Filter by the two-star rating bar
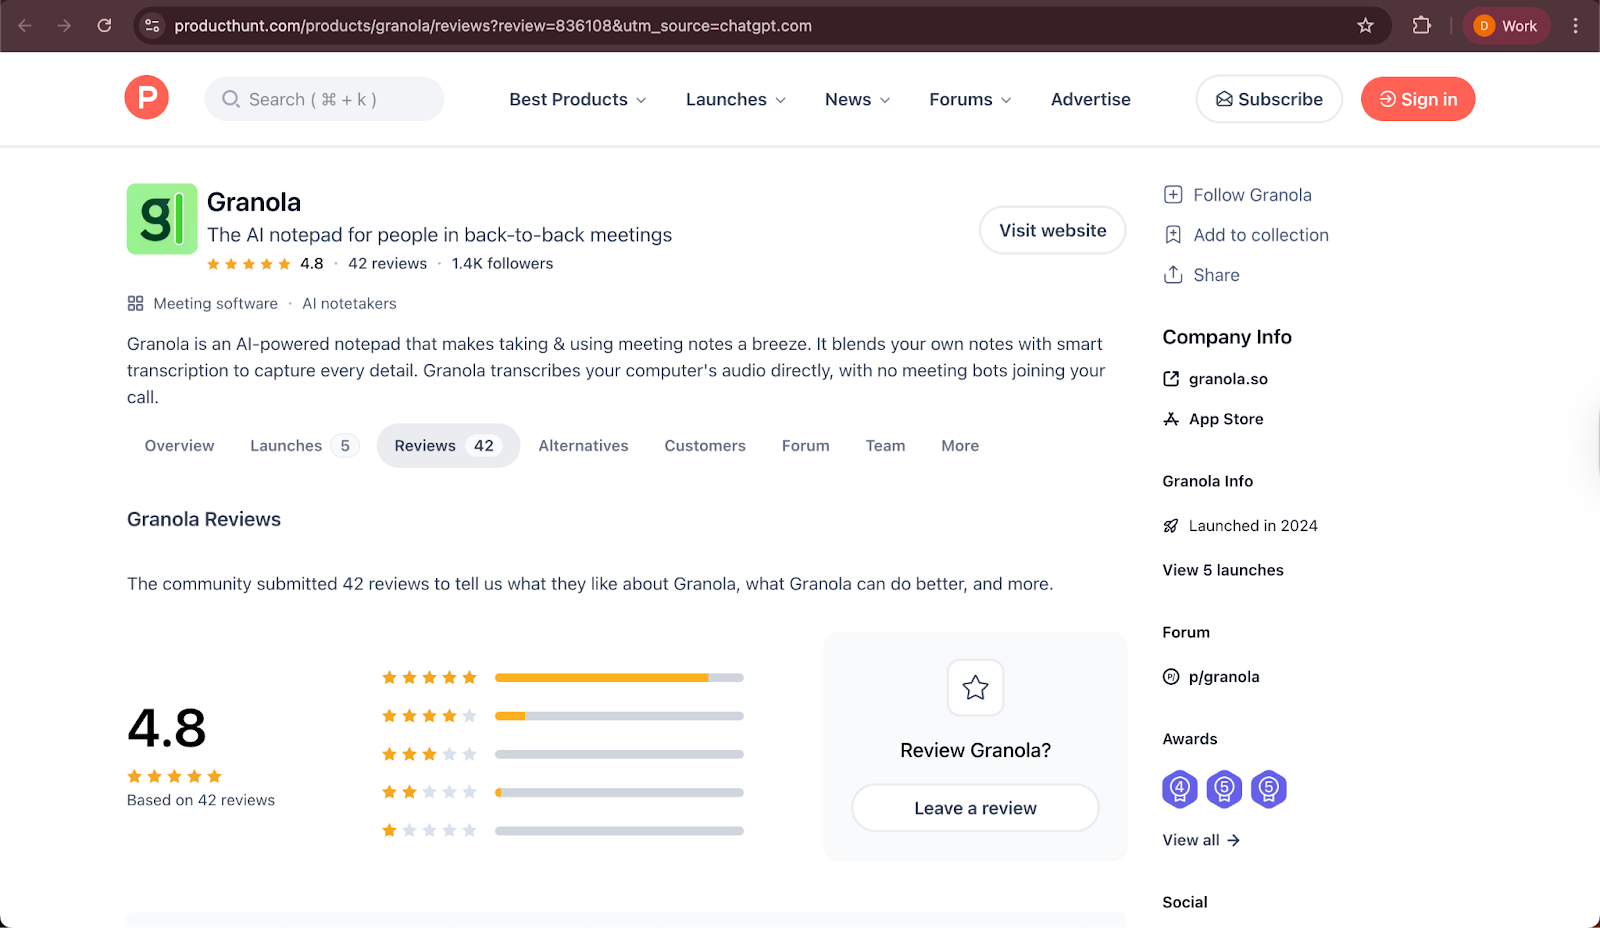 point(619,792)
